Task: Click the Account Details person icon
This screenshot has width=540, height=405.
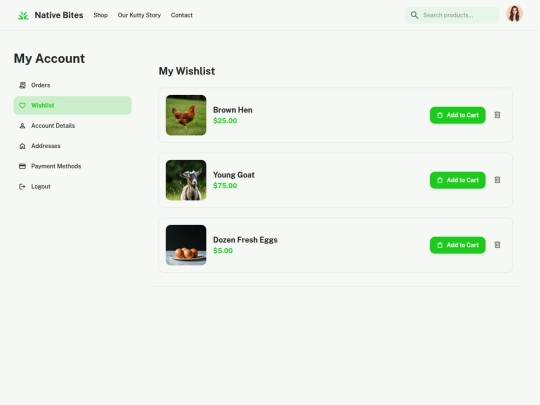Action: [x=22, y=126]
